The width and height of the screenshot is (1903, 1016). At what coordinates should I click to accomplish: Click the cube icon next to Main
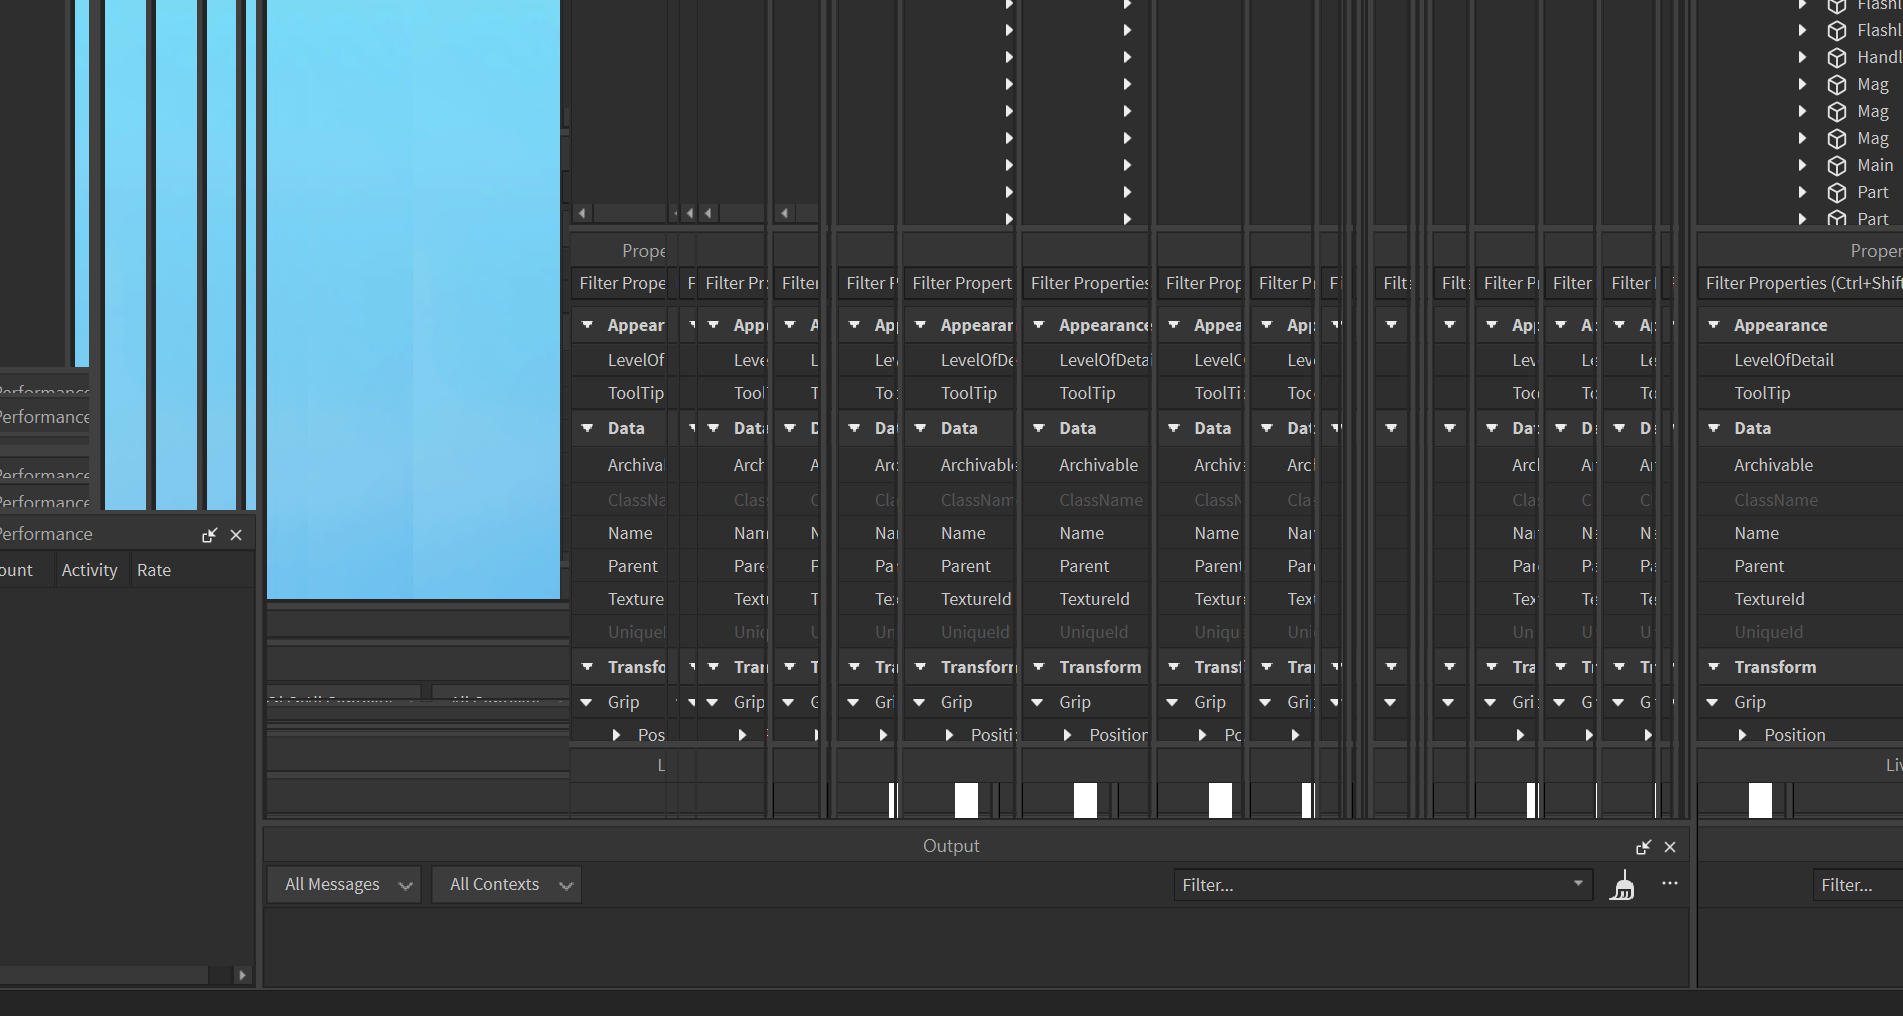[1837, 166]
